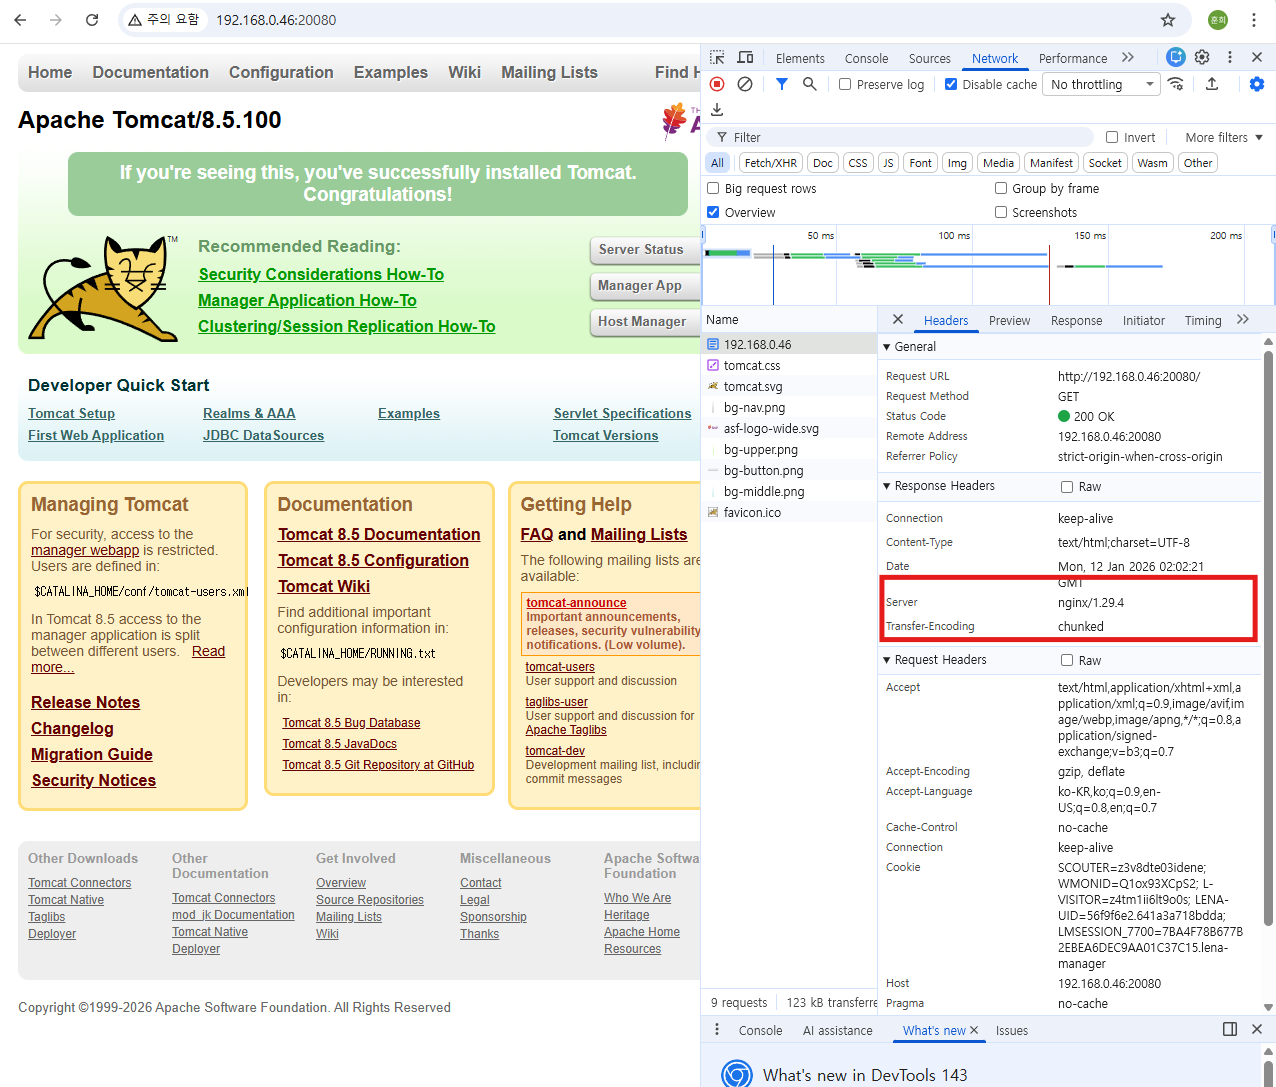Viewport: 1276px width, 1087px height.
Task: Reload the page with refresh icon
Action: click(92, 20)
